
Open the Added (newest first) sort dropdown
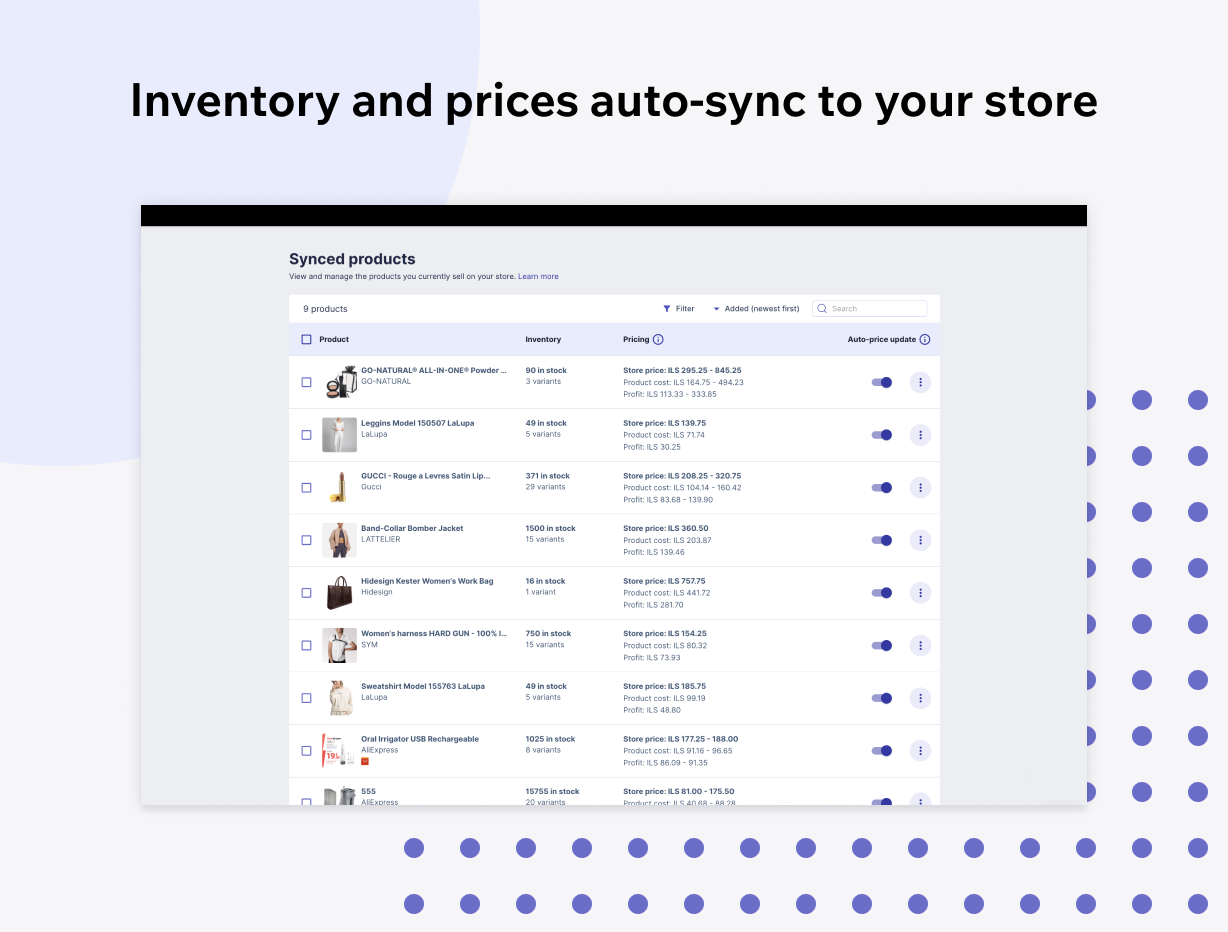pyautogui.click(x=756, y=308)
